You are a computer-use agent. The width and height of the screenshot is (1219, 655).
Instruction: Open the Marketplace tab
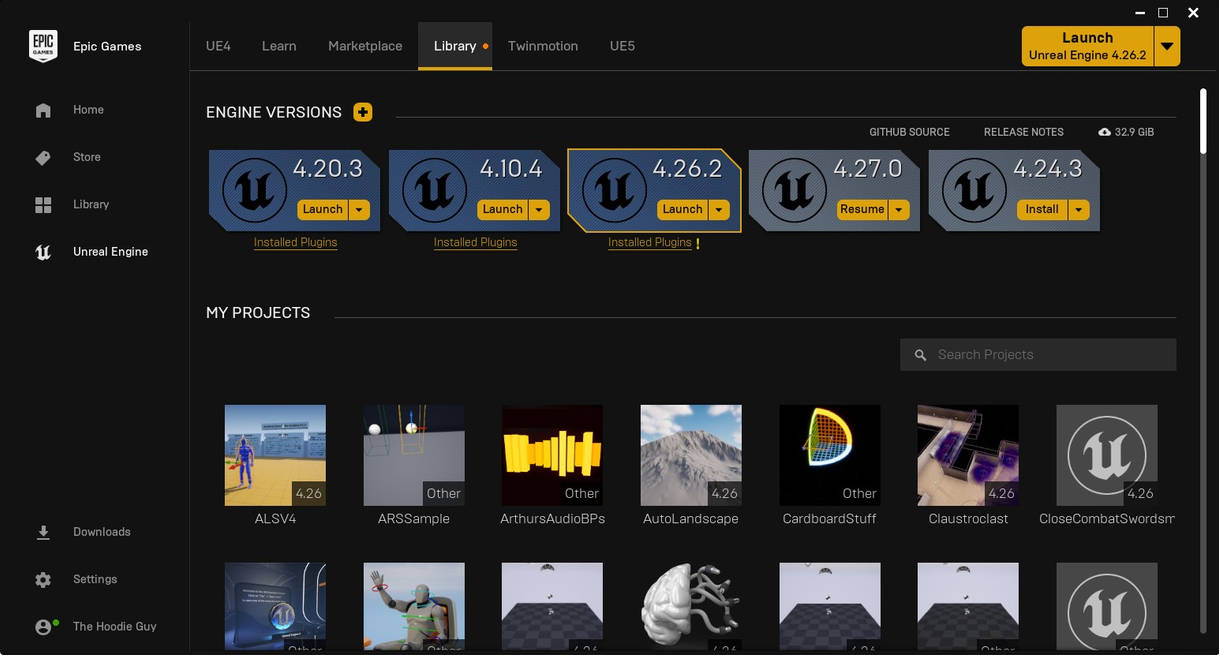(365, 46)
